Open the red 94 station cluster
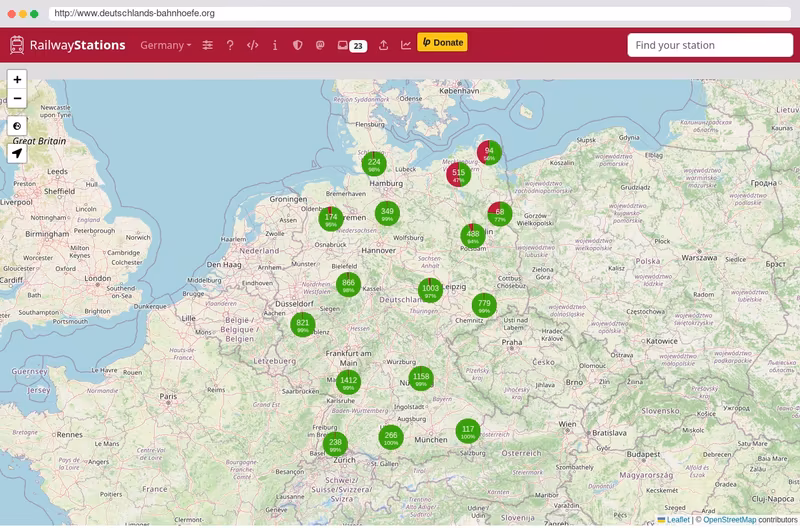This screenshot has width=800, height=528. click(489, 152)
